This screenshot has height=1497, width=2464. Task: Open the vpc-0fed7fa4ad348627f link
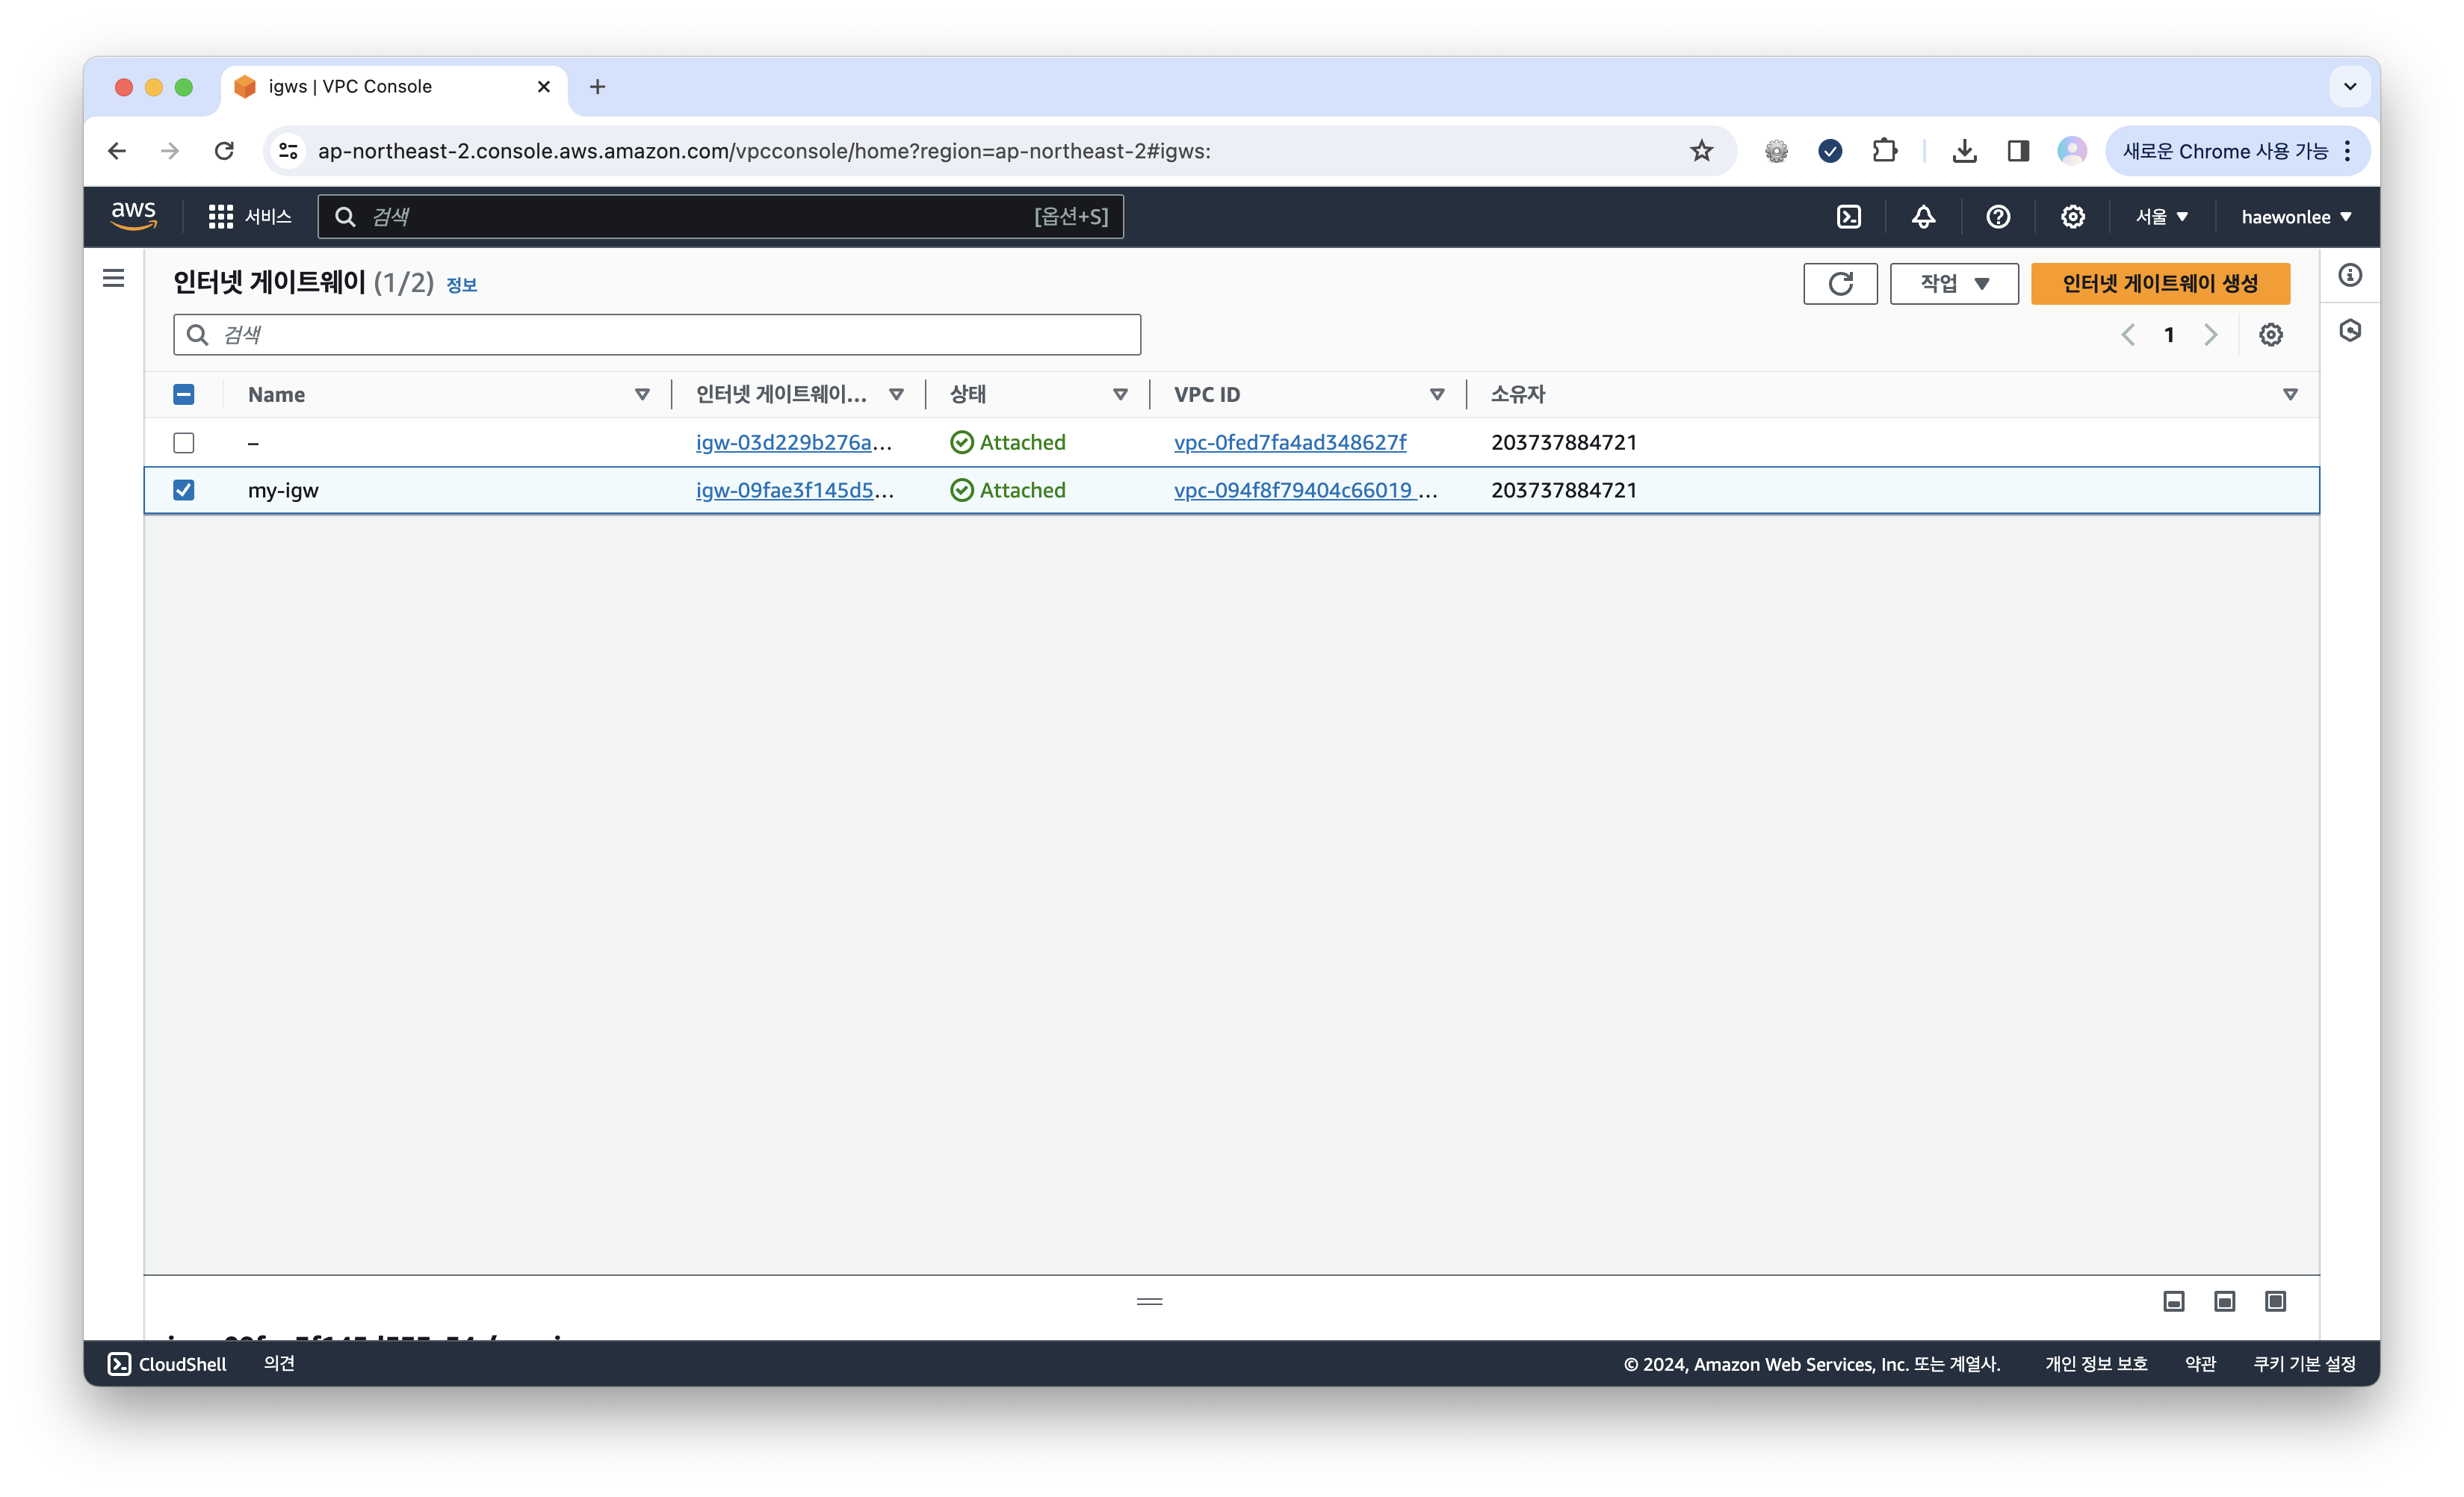(x=1290, y=443)
